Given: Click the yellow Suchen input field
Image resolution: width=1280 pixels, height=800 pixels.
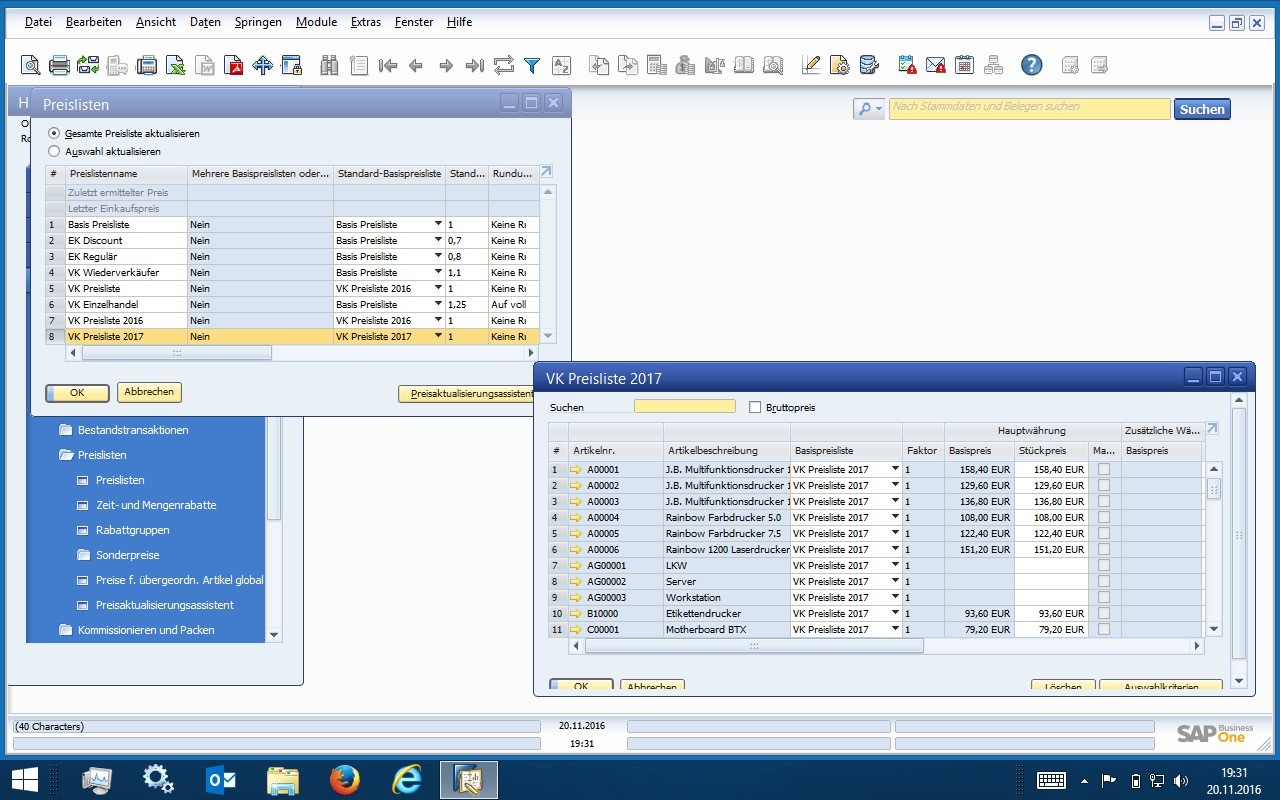Looking at the screenshot, I should tap(684, 406).
